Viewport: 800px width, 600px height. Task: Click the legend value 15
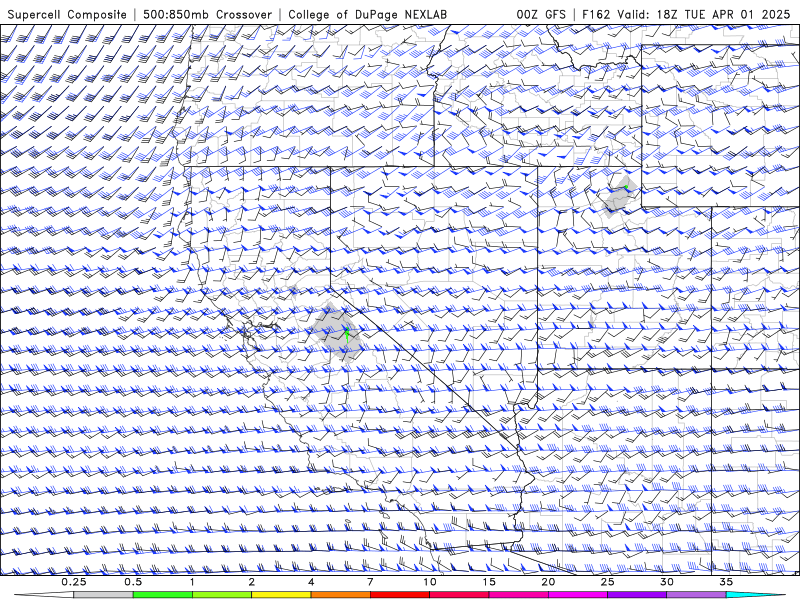[489, 582]
